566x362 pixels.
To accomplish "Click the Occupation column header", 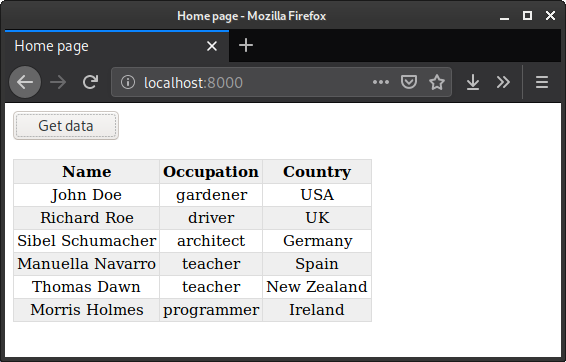I will pyautogui.click(x=211, y=171).
